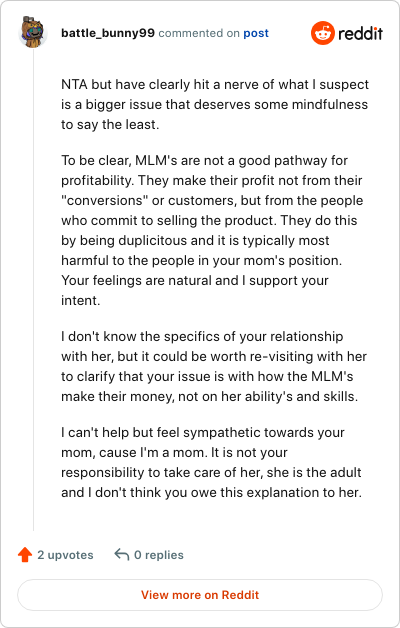Click the paragraph beginning "I can't help but feel"
This screenshot has width=400, height=628.
click(211, 463)
